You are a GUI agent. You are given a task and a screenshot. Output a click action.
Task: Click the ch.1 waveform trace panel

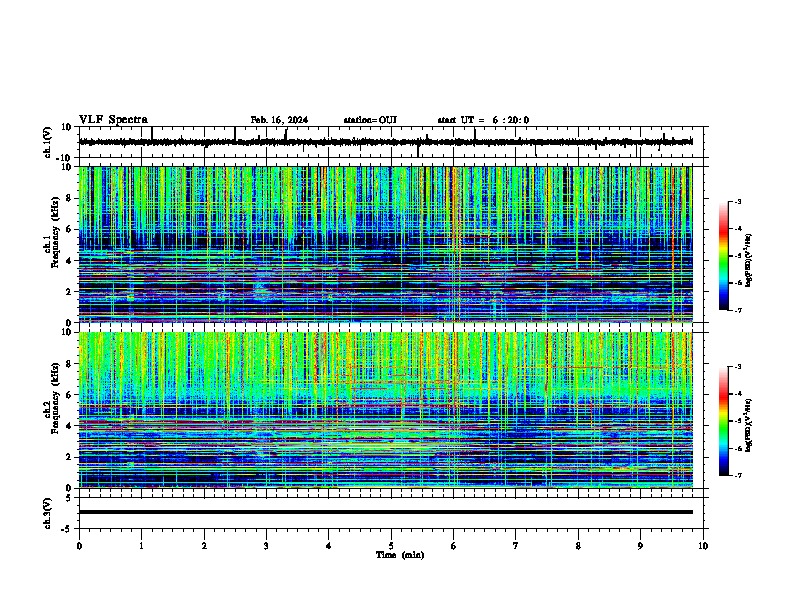(391, 142)
